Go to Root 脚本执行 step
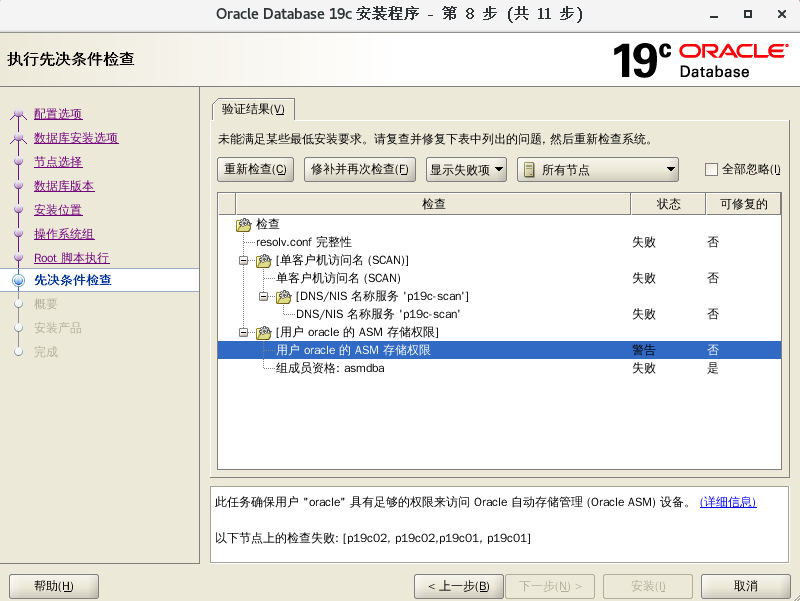 pos(72,258)
